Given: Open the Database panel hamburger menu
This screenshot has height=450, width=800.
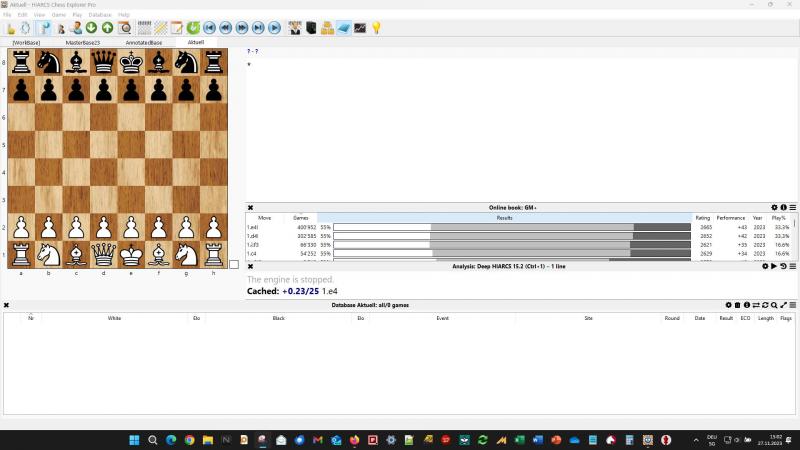Looking at the screenshot, I should point(793,305).
